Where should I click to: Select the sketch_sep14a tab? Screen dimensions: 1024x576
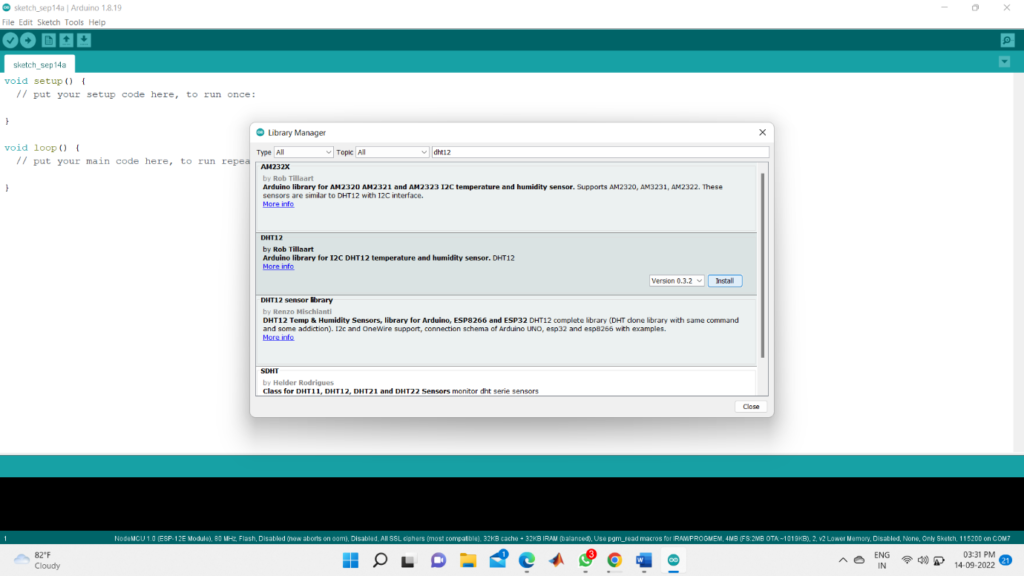pos(40,65)
